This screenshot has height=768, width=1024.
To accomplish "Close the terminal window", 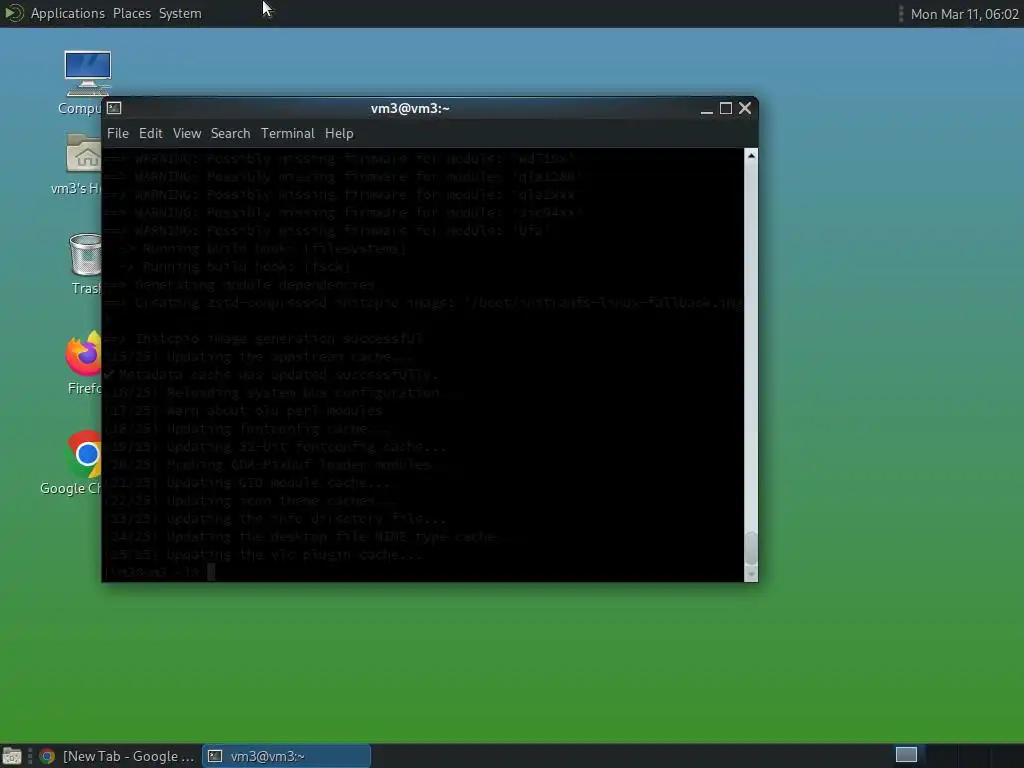I will [x=745, y=108].
